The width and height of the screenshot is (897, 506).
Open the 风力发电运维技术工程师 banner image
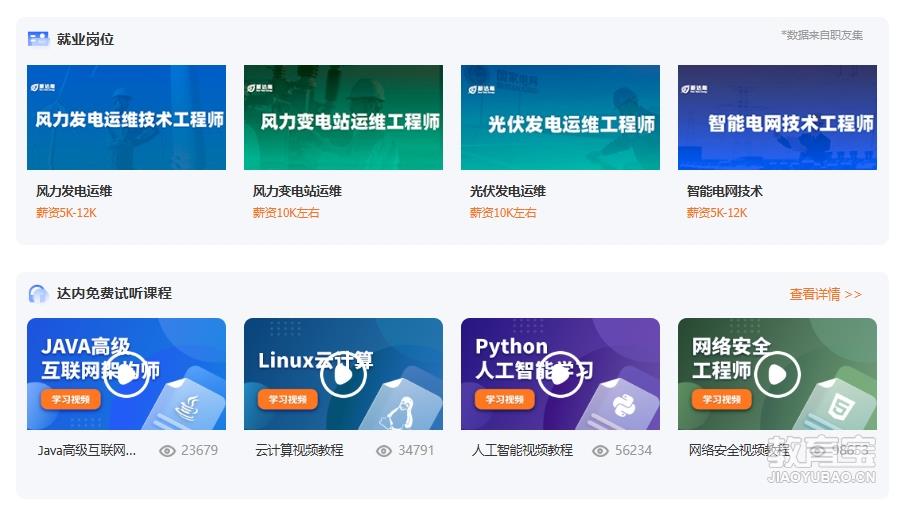tap(126, 118)
